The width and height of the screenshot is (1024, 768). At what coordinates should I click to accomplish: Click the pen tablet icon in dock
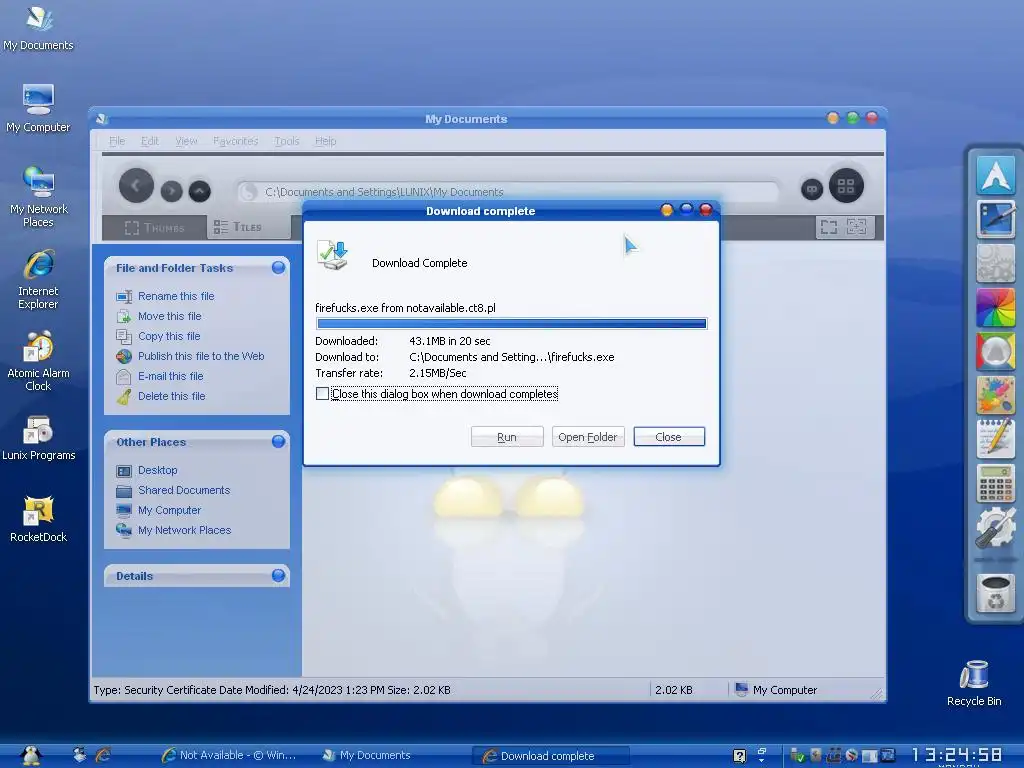click(996, 219)
